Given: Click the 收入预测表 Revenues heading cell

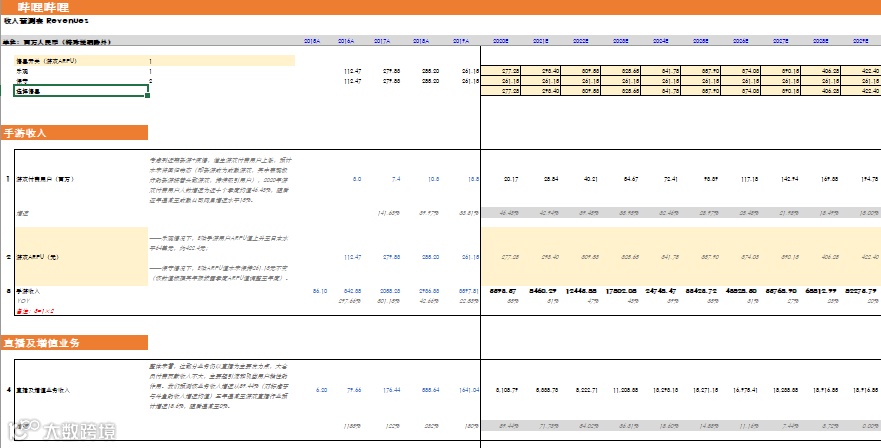Looking at the screenshot, I should tap(46, 21).
